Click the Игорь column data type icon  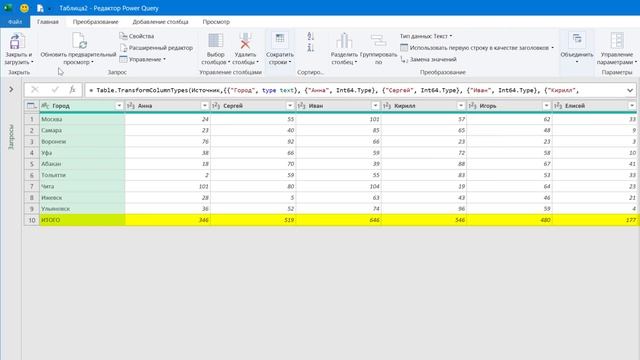pos(473,106)
